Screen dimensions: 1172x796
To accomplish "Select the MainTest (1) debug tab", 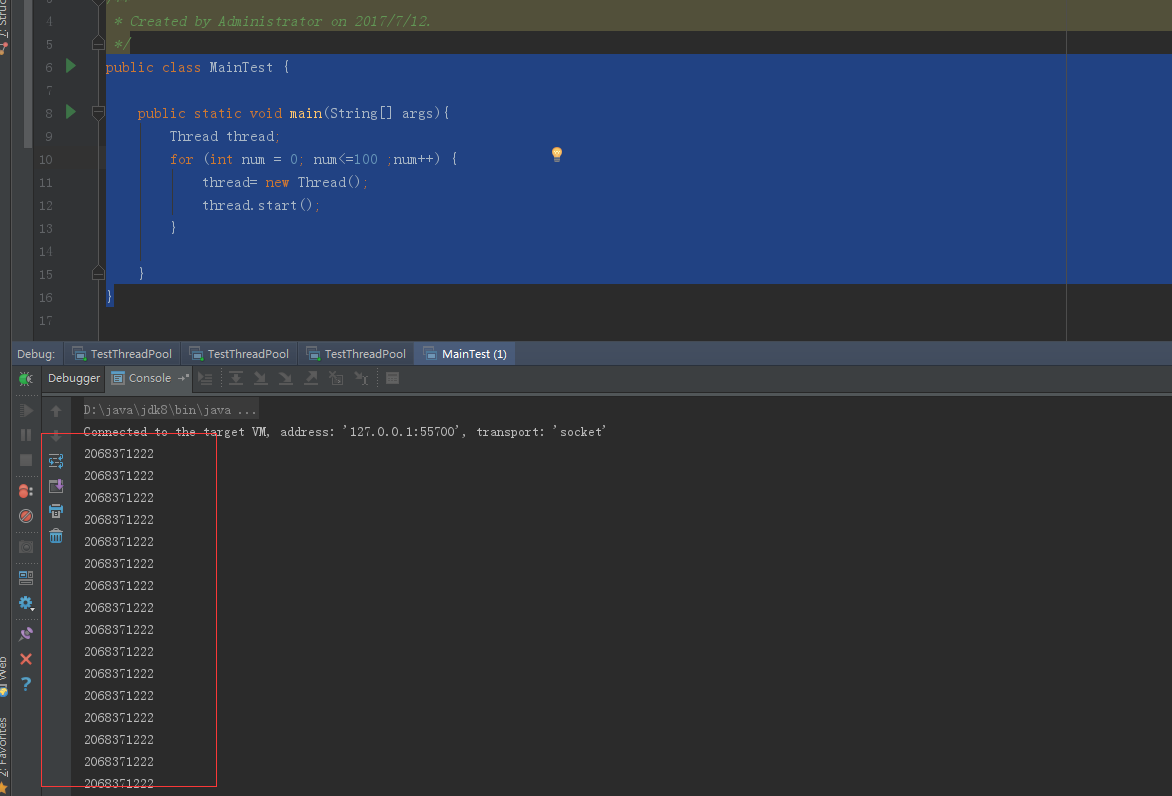I will (465, 354).
